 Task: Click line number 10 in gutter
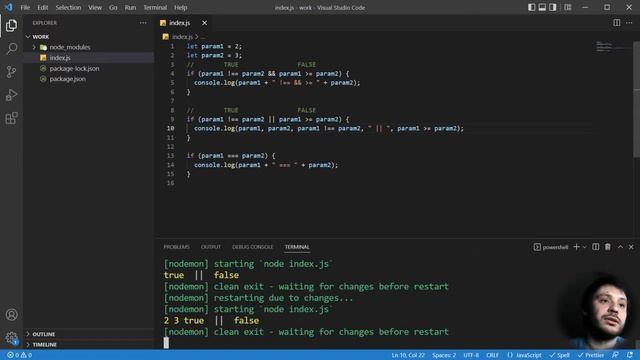[170, 128]
